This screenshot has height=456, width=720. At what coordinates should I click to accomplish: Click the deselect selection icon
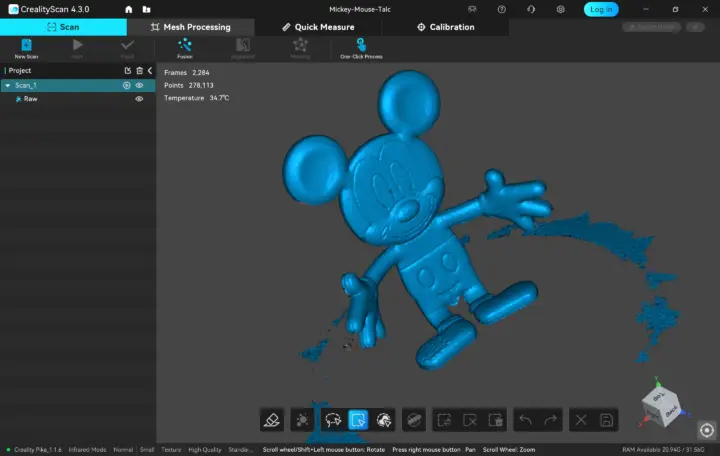point(470,420)
